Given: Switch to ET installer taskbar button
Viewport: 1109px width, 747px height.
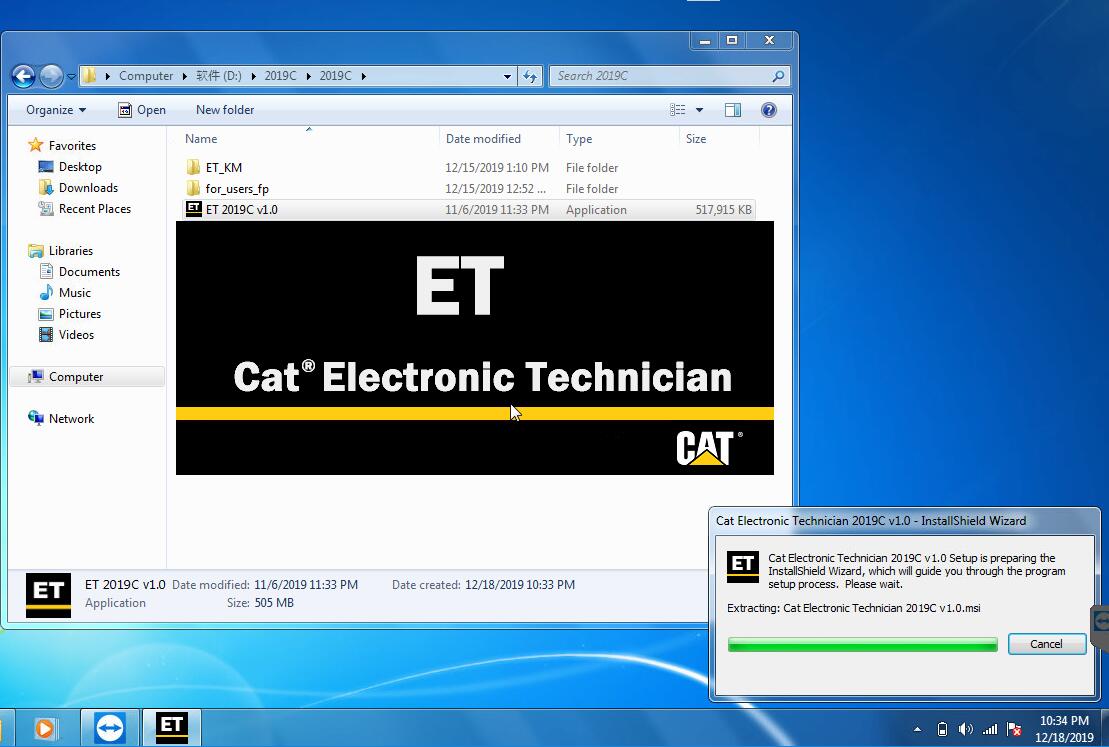Looking at the screenshot, I should coord(172,728).
